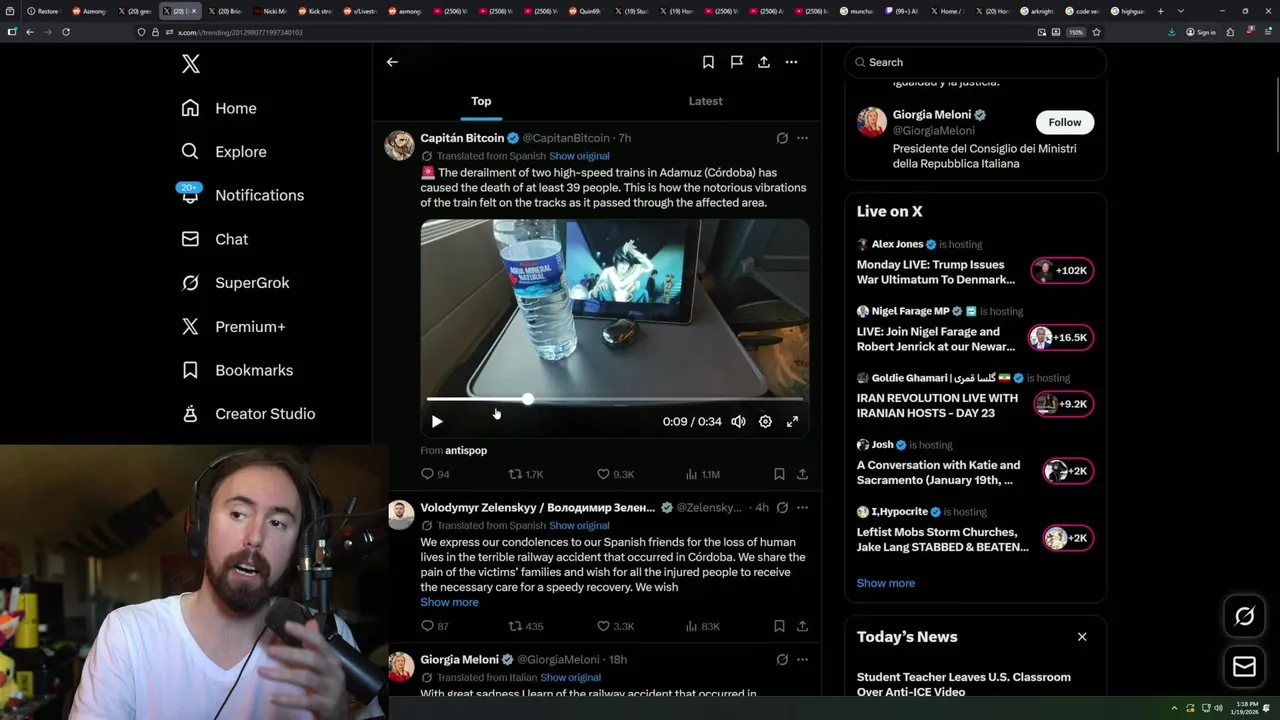Go back with the timeline arrow
1280x720 pixels.
(x=392, y=62)
